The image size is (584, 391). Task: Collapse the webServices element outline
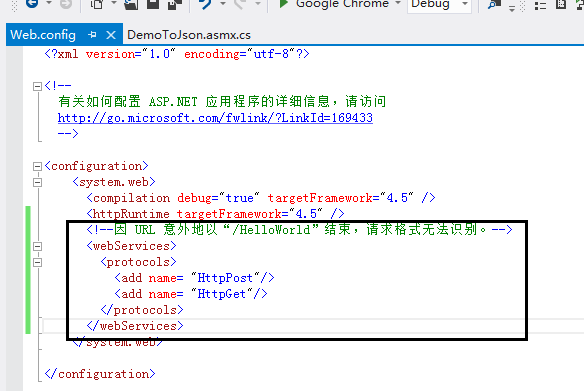[x=37, y=246]
